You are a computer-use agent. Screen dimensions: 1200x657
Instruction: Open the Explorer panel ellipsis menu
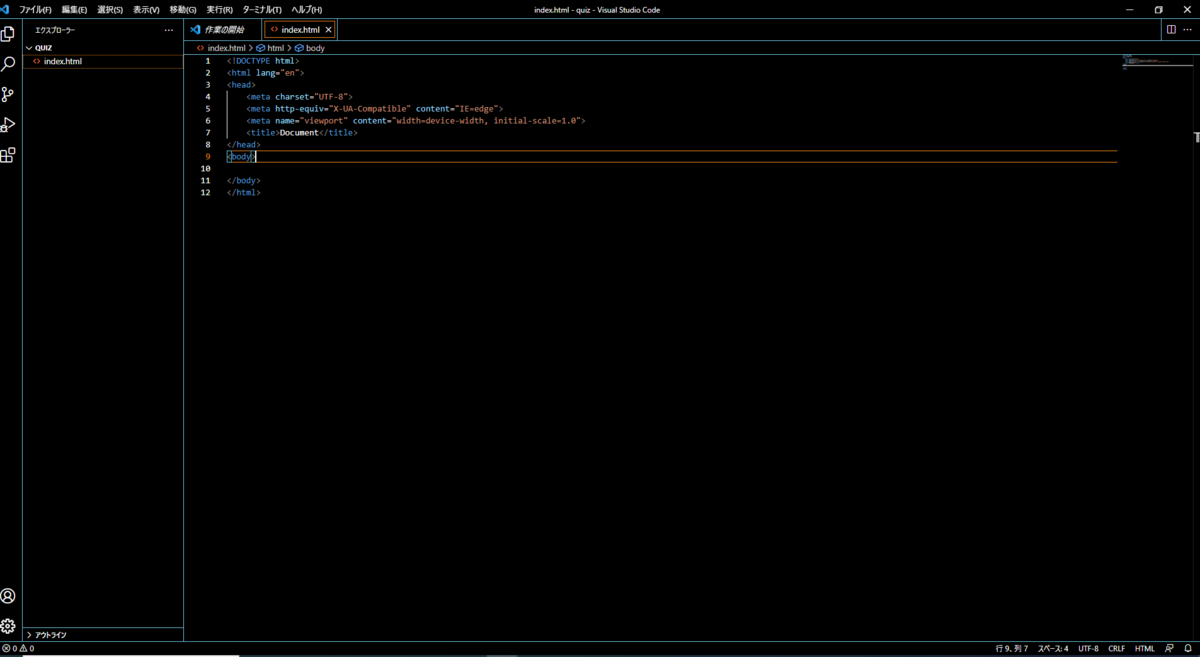tap(169, 30)
